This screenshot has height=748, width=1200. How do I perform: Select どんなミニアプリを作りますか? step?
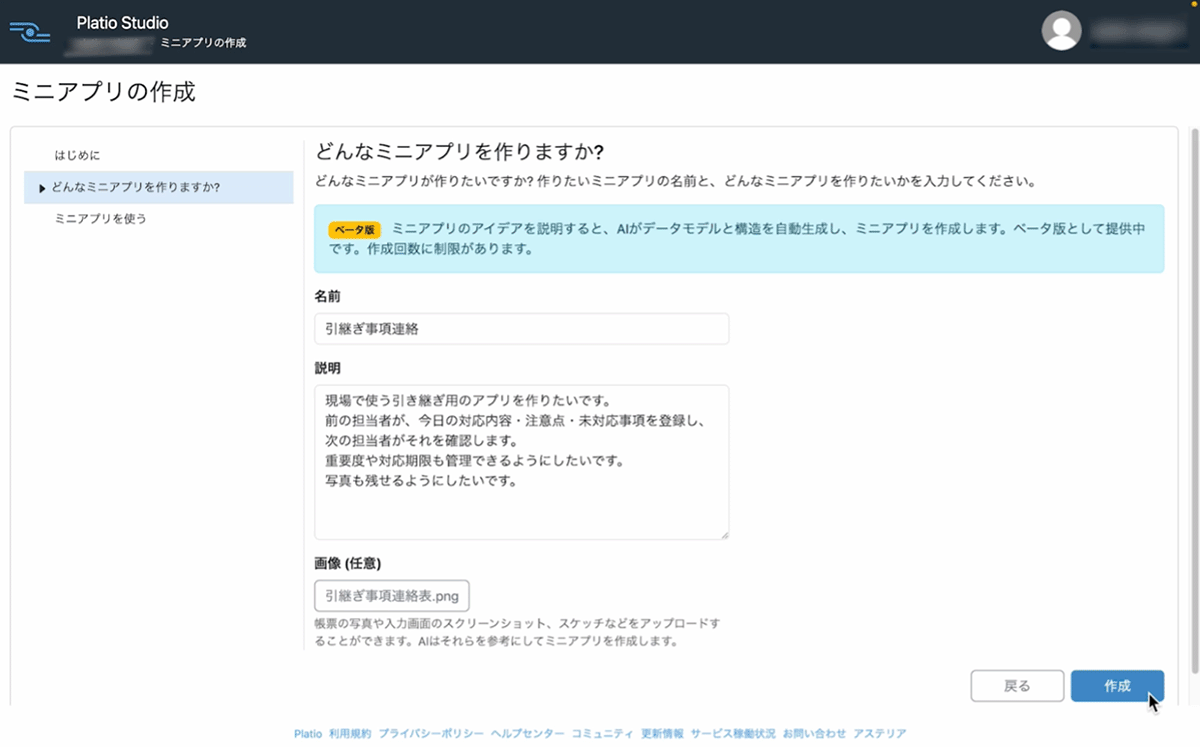click(x=135, y=187)
